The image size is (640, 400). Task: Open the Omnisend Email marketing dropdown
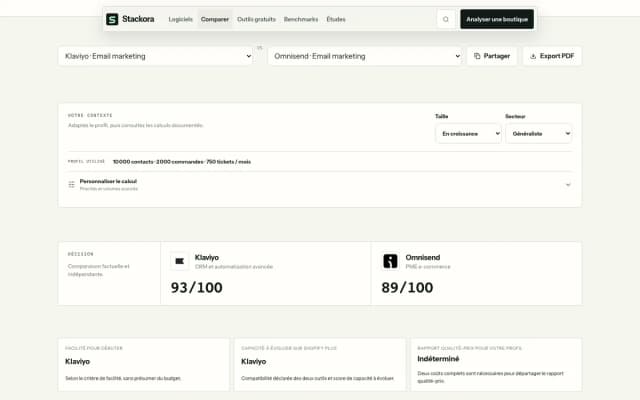tap(365, 56)
